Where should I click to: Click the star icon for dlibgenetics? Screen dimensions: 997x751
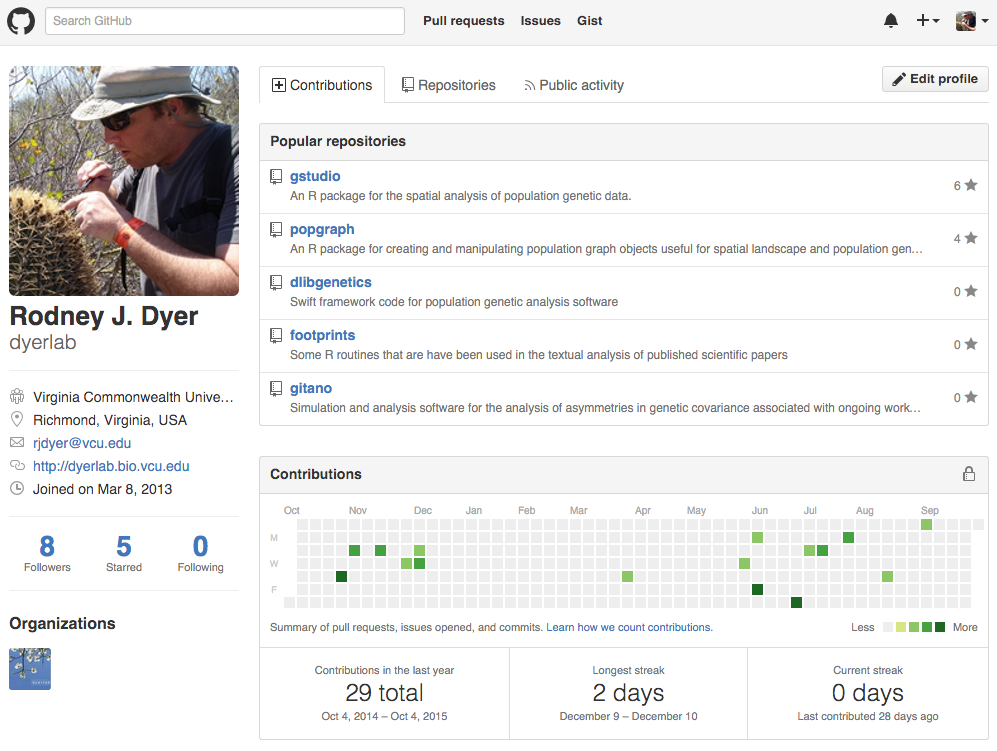pyautogui.click(x=971, y=291)
